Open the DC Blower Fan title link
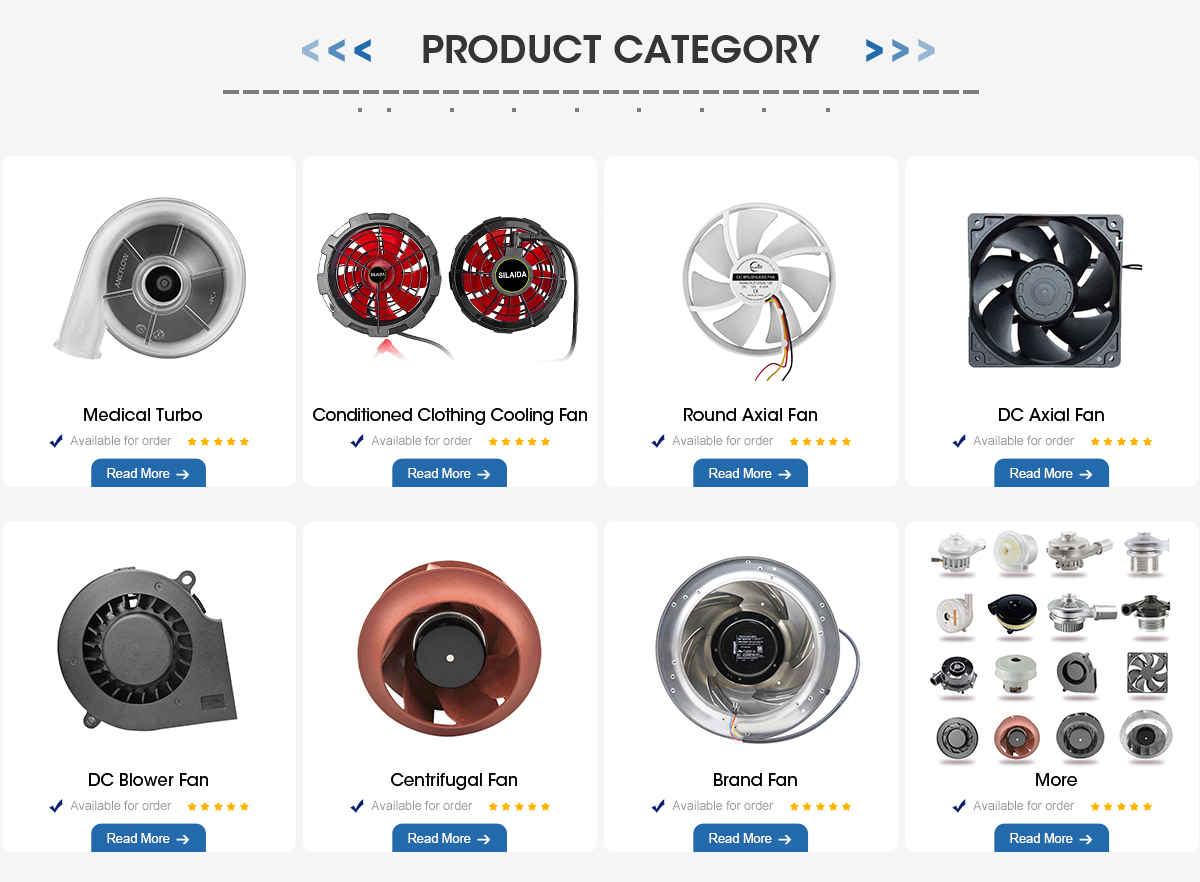This screenshot has width=1200, height=882. tap(148, 780)
